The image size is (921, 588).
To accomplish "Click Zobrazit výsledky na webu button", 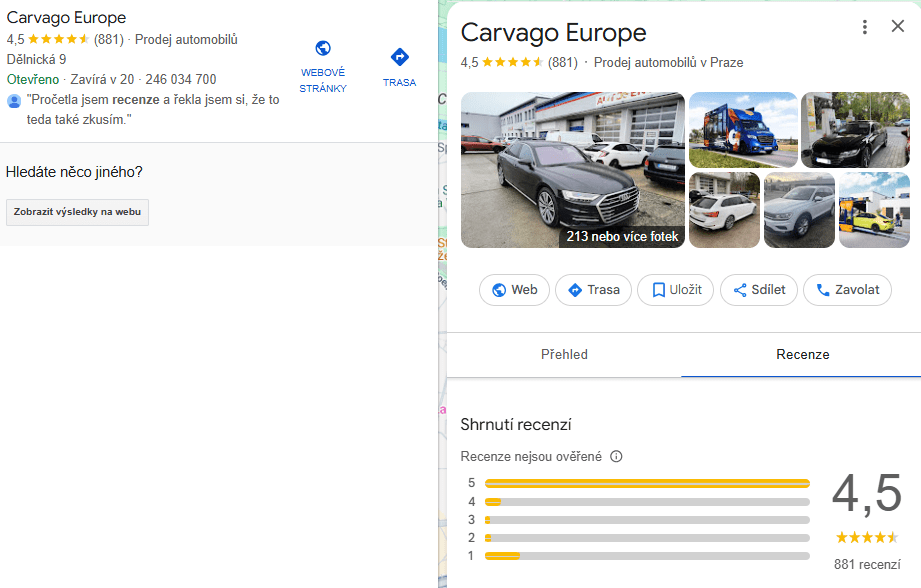I will point(77,212).
